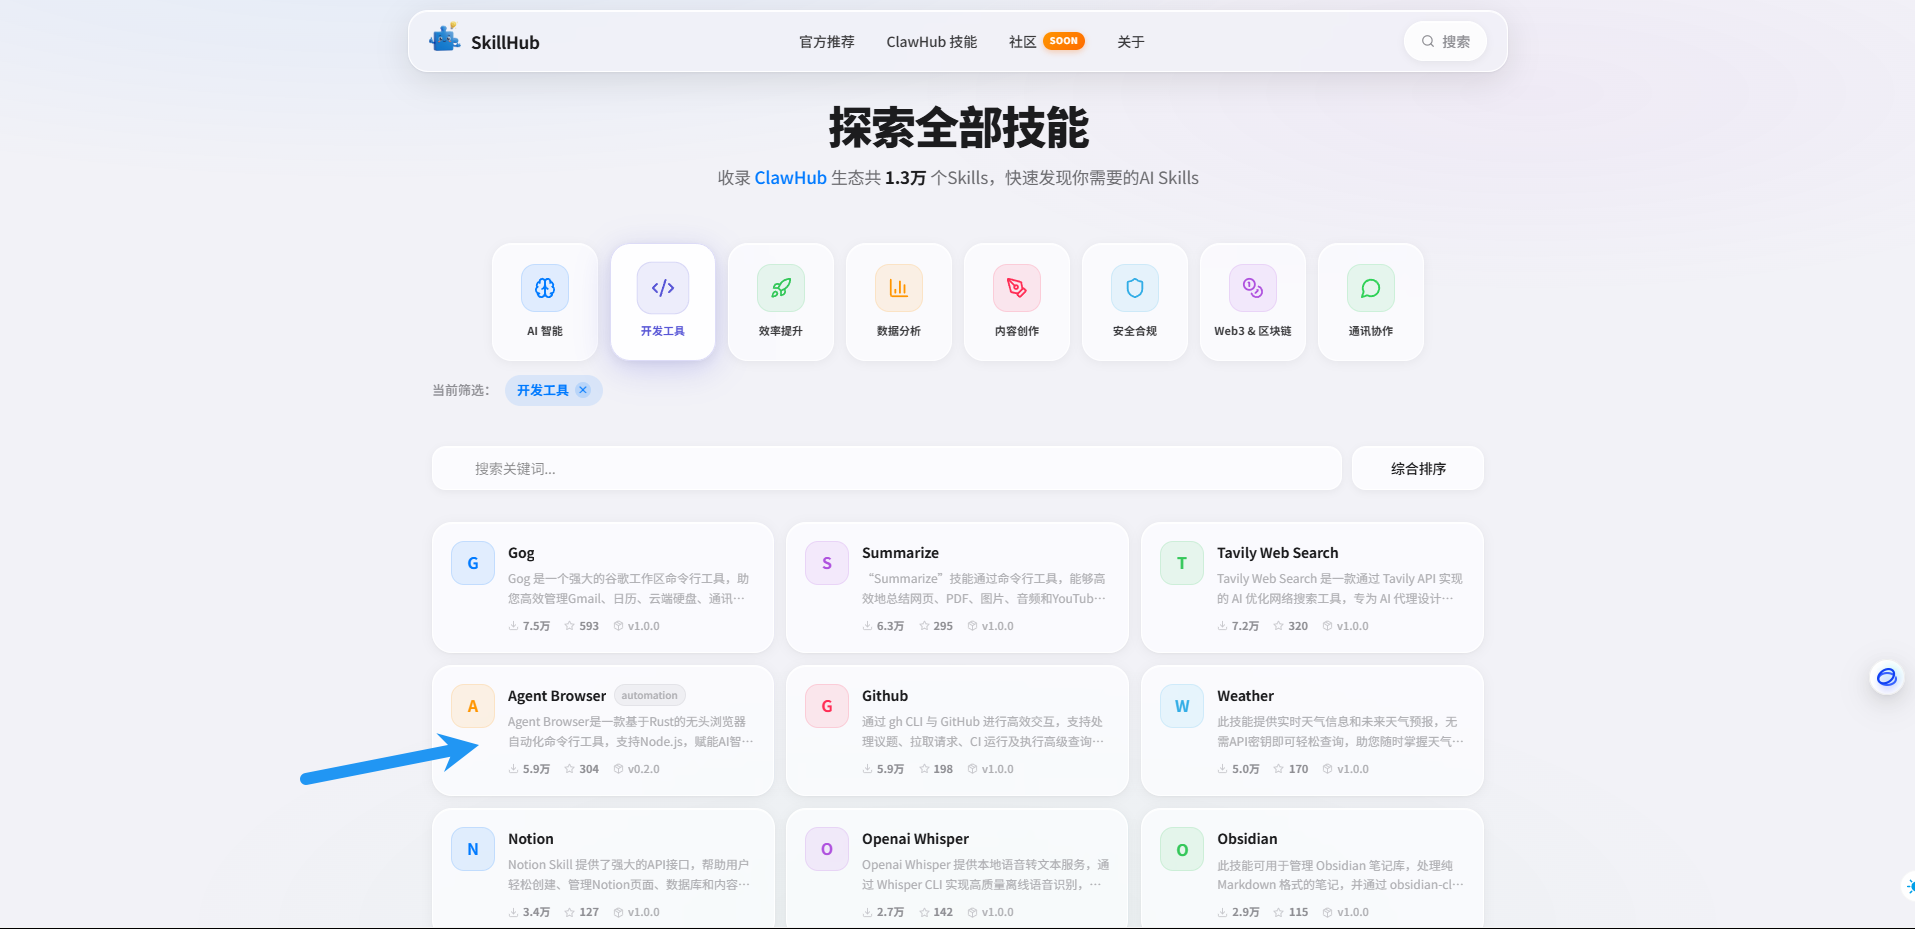Open the Tavily Web Search skill card

tap(1312, 587)
